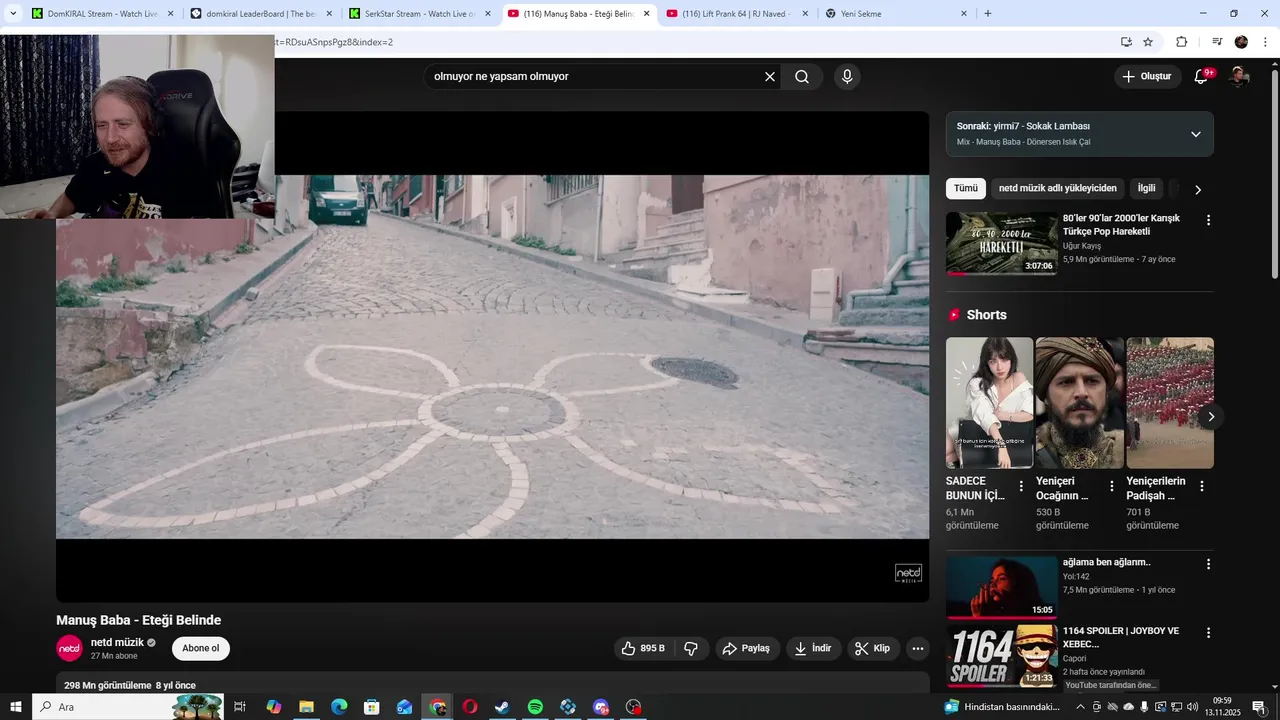Open options for Yeniçeri Ocağının short

[x=1111, y=486]
